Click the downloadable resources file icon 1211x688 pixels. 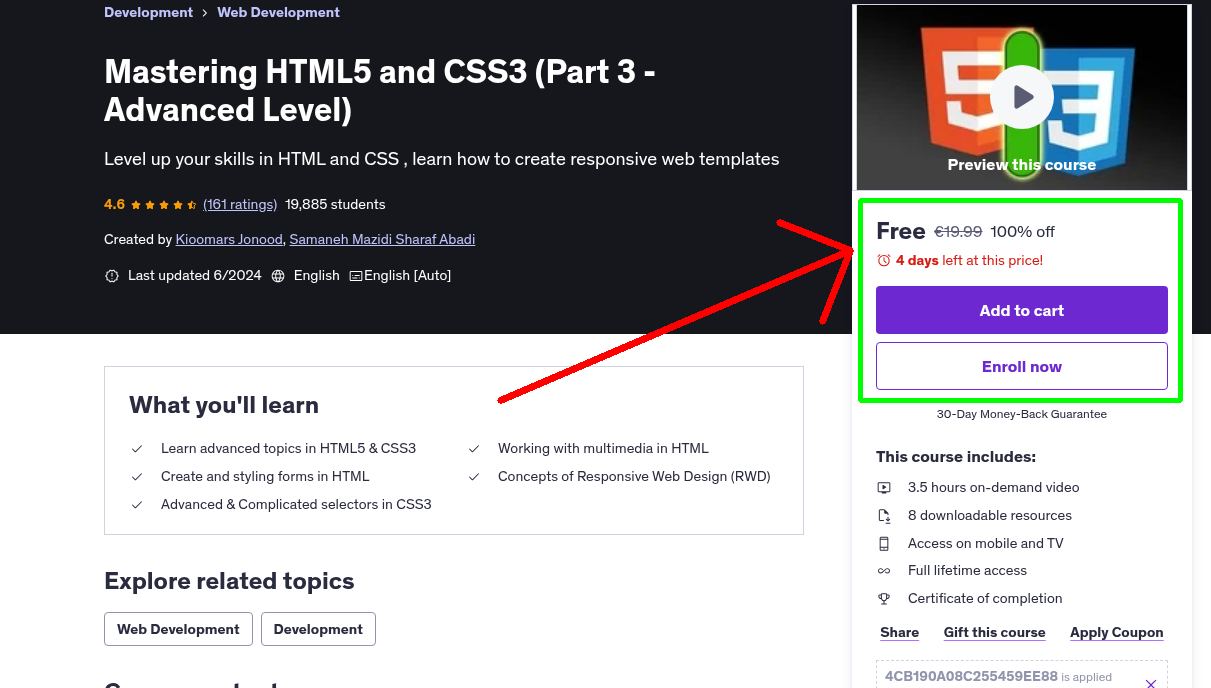pyautogui.click(x=884, y=516)
